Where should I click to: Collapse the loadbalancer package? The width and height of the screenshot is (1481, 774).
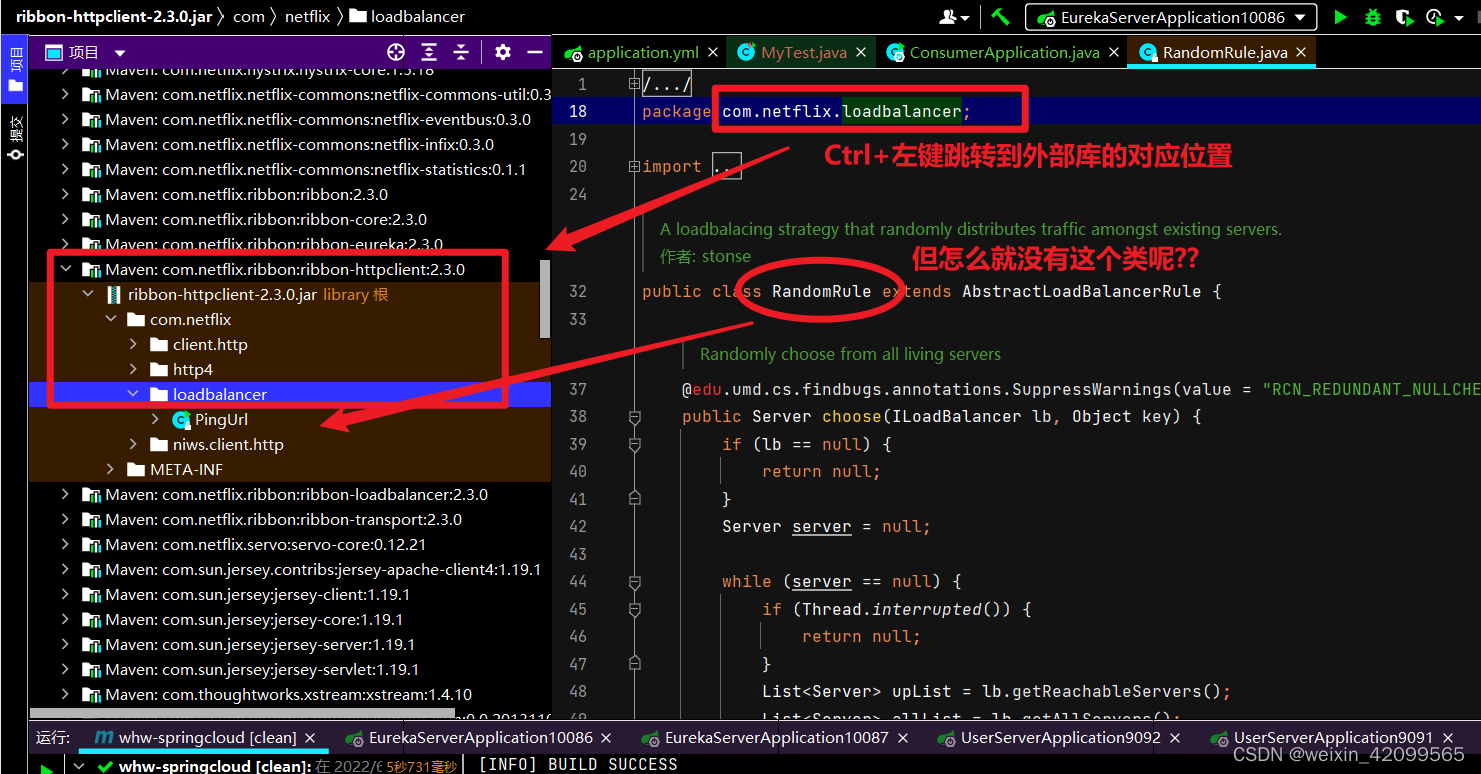coord(133,395)
